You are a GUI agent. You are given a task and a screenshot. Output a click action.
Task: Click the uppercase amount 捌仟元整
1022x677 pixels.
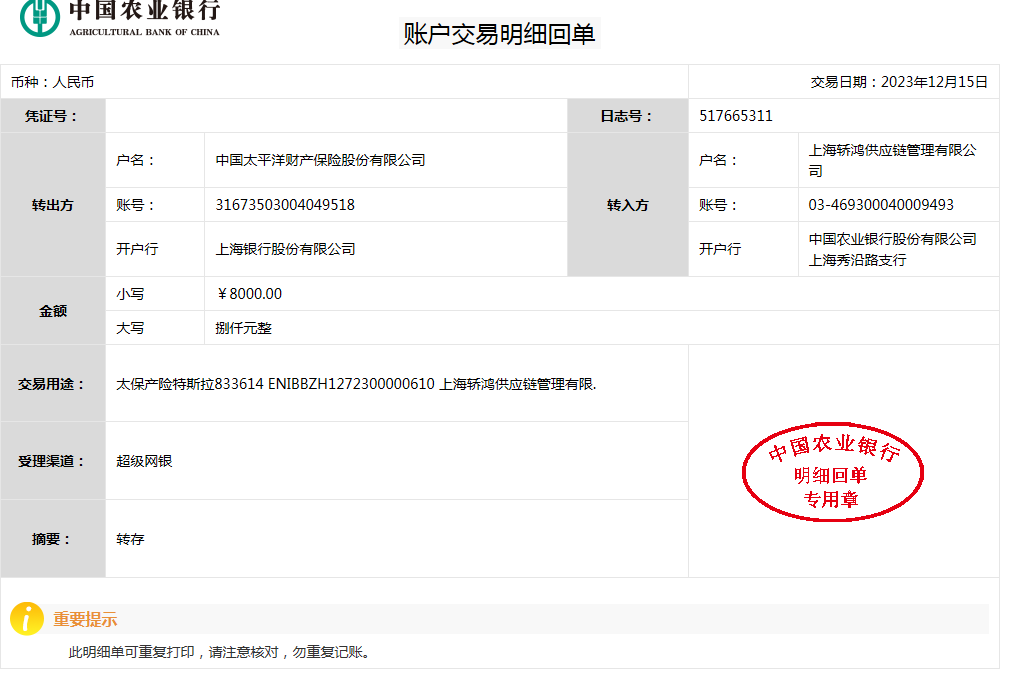(x=243, y=328)
